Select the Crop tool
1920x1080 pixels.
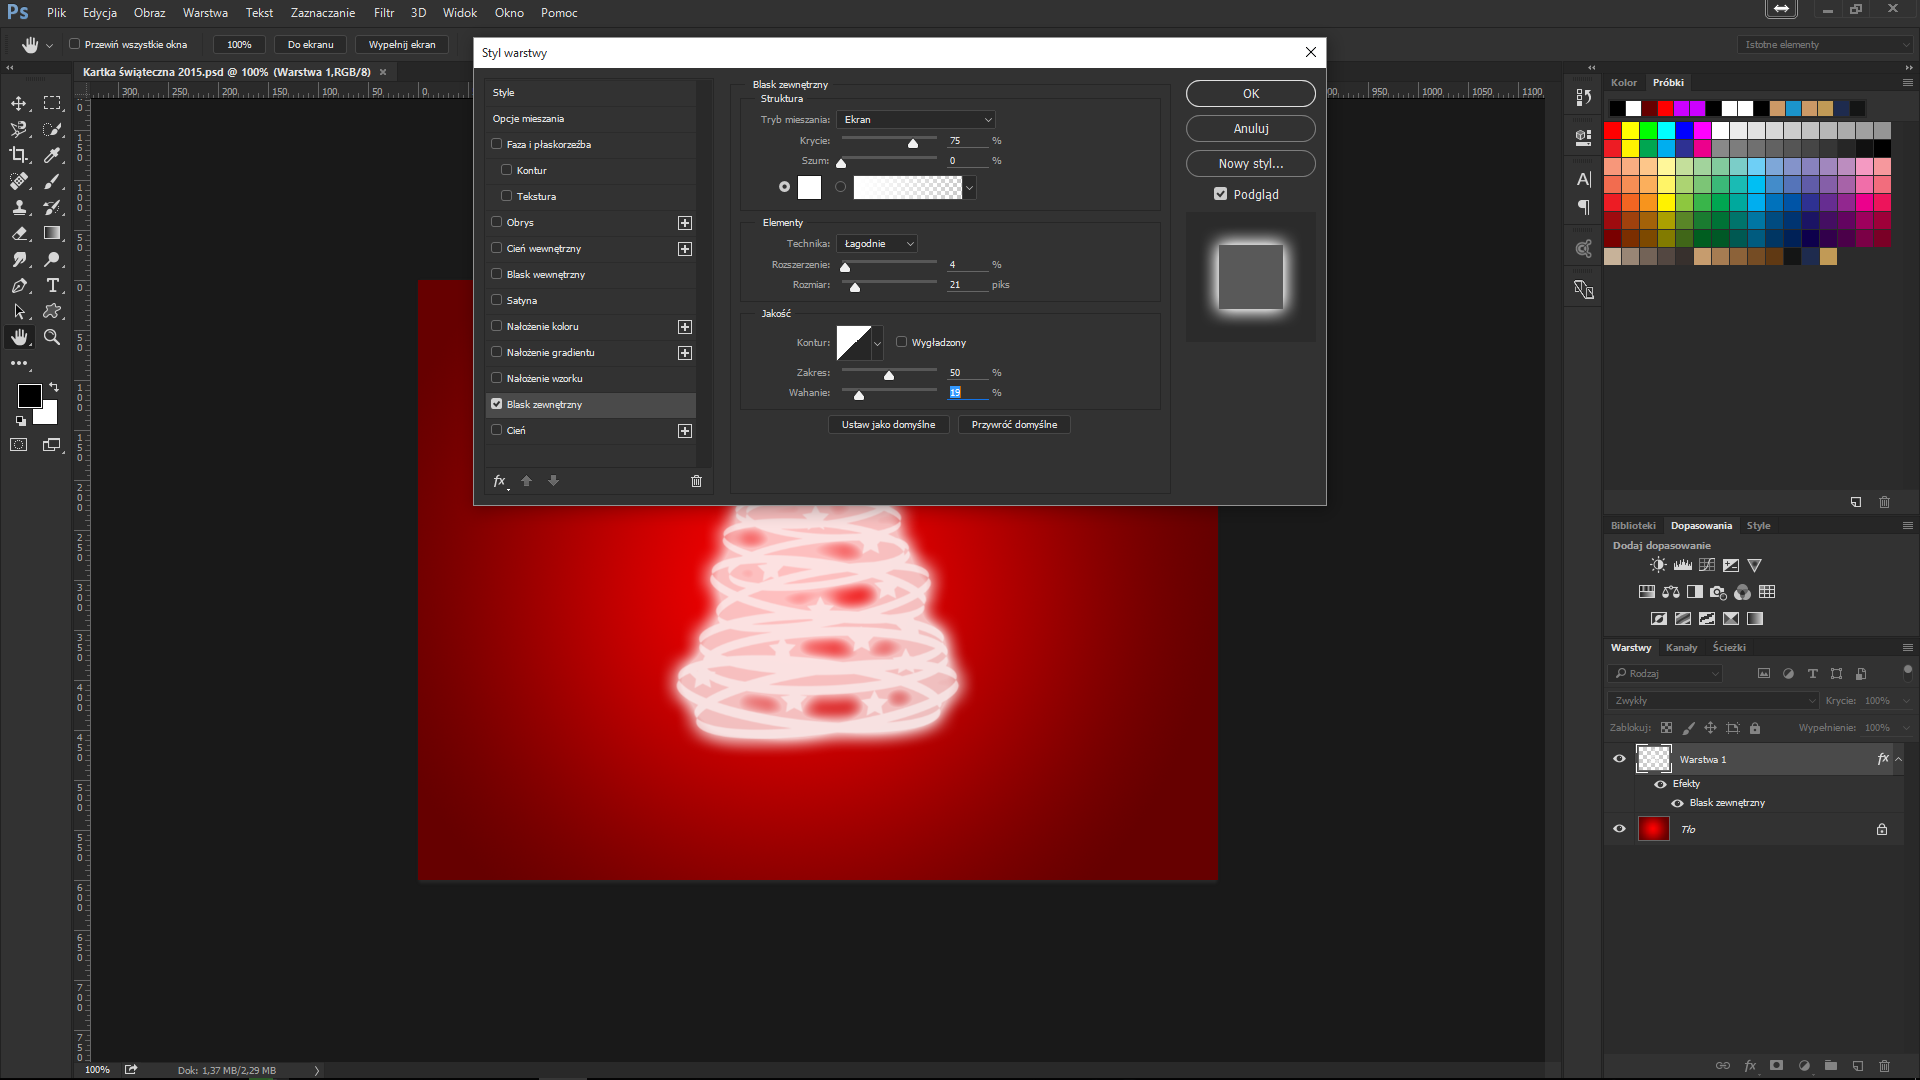[x=19, y=155]
